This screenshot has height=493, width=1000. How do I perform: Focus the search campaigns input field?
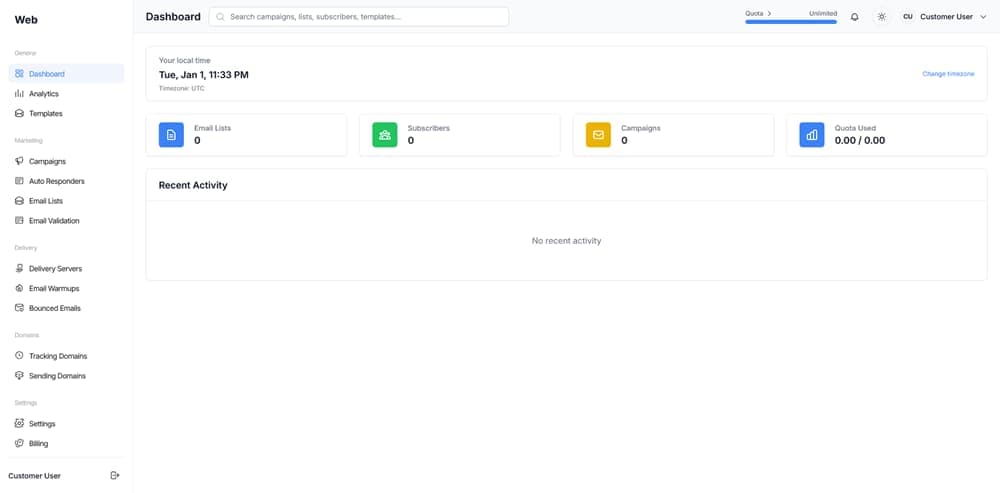pyautogui.click(x=360, y=17)
